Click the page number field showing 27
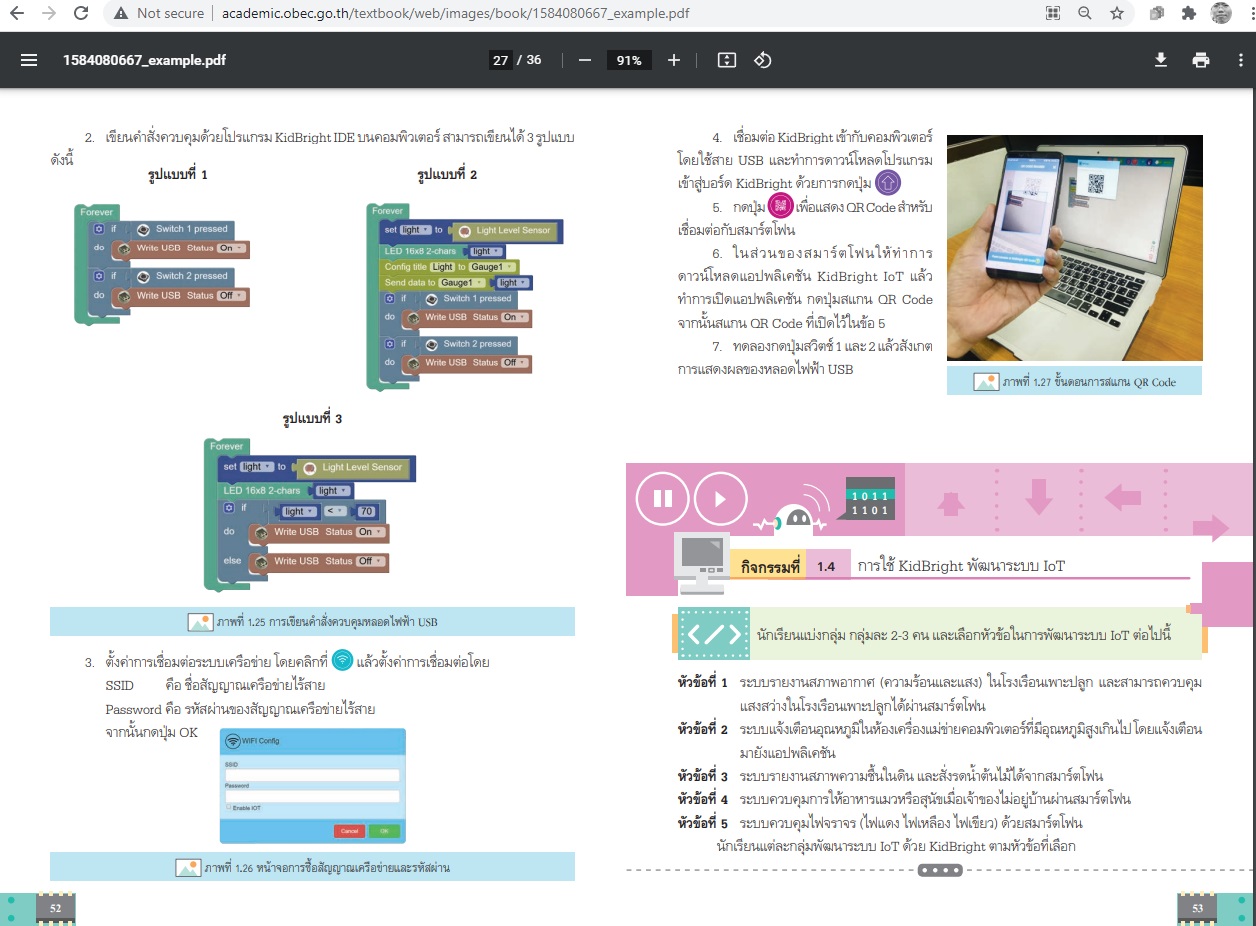 [x=500, y=60]
